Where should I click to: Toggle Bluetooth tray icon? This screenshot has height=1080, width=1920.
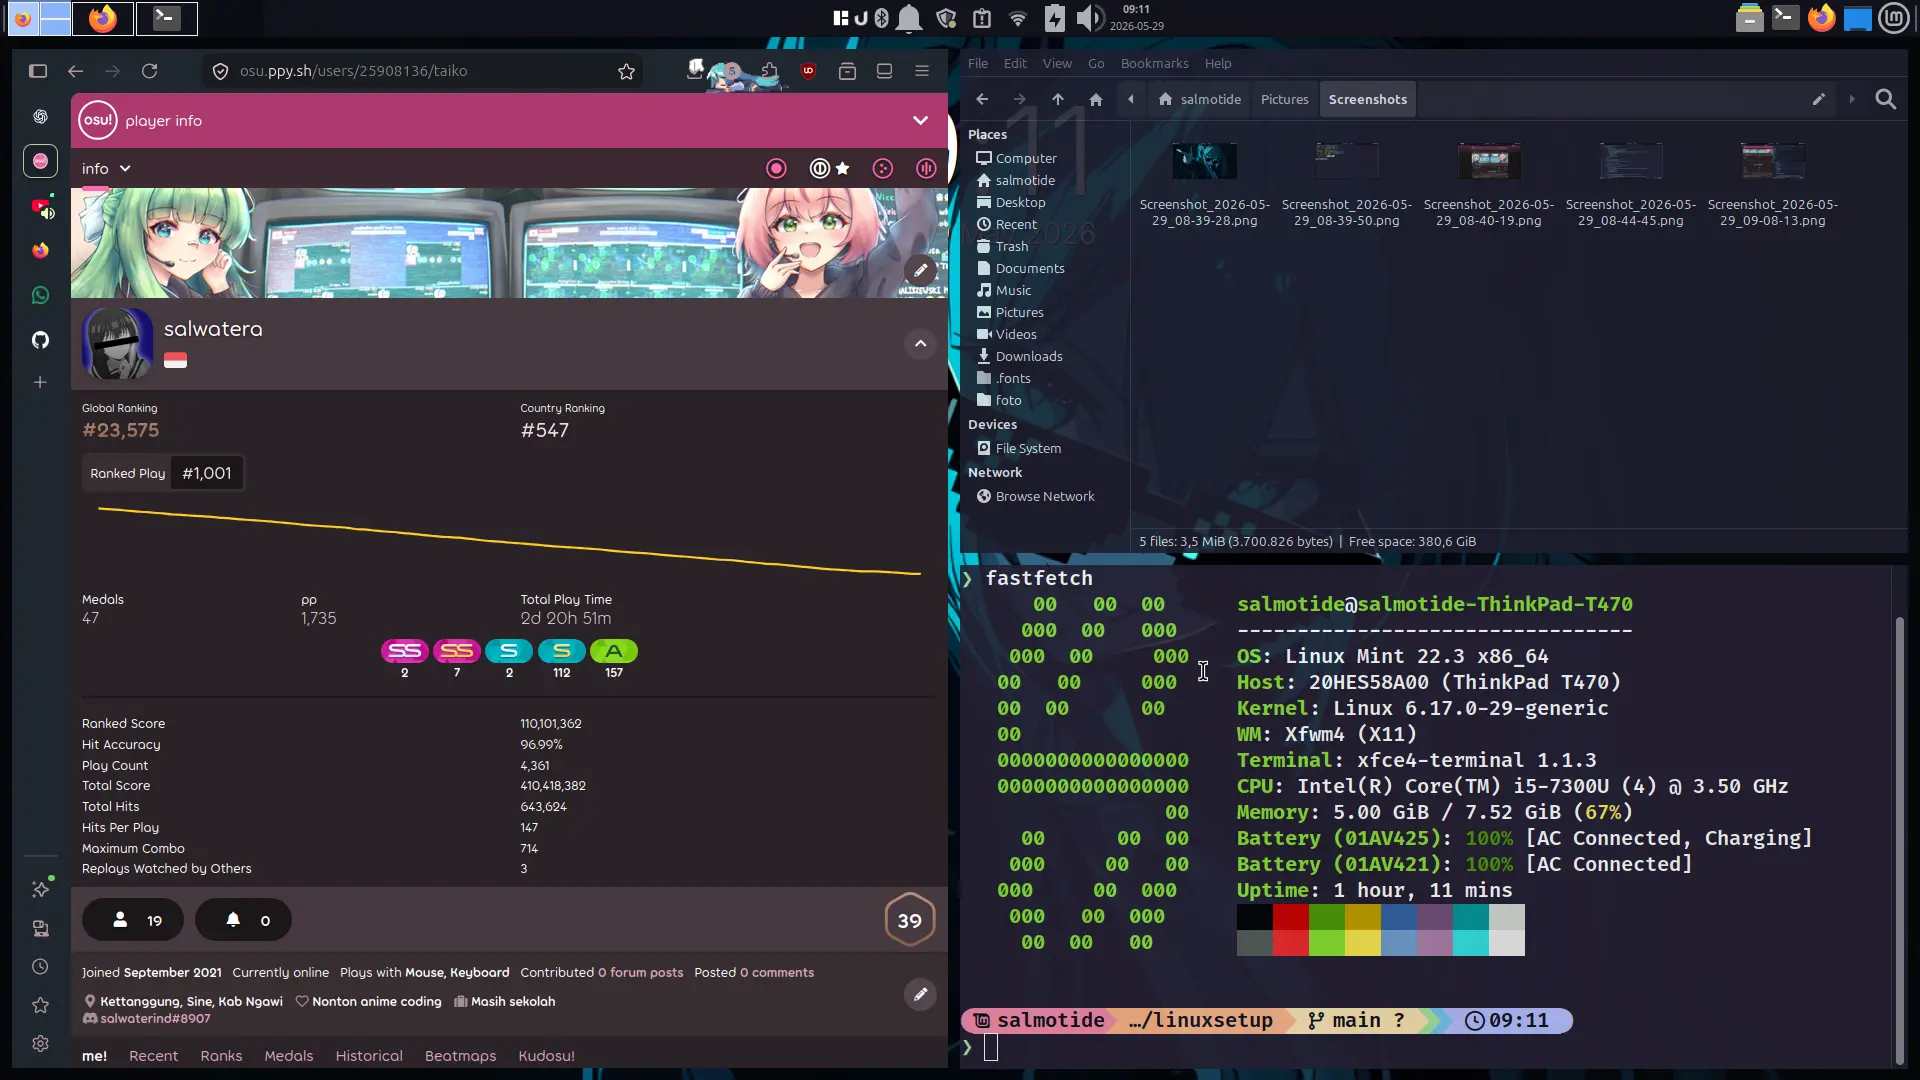(x=881, y=18)
